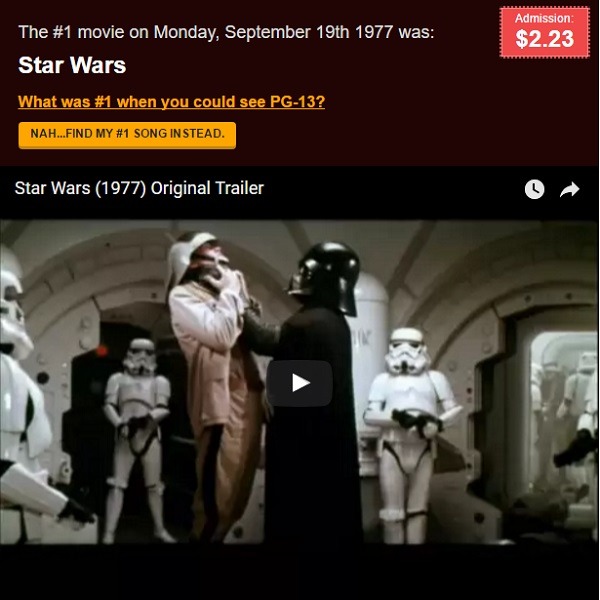Click the 'Admission:' label on badge
The height and width of the screenshot is (600, 600).
(x=544, y=18)
